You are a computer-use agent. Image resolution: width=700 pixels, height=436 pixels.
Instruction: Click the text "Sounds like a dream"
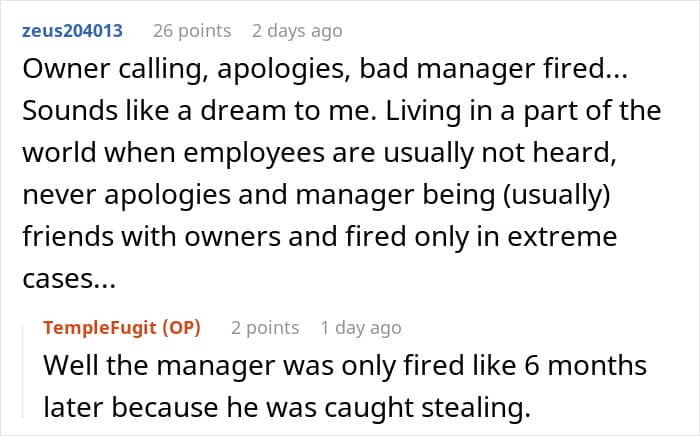point(154,111)
